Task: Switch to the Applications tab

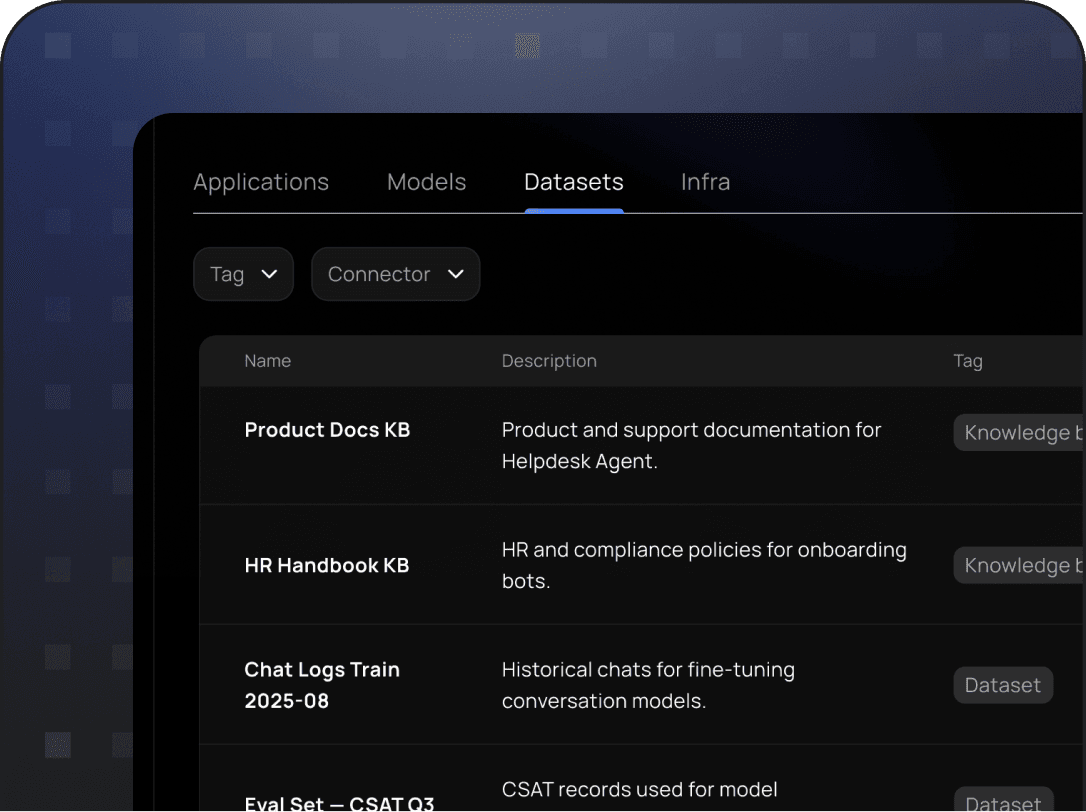Action: [x=261, y=182]
